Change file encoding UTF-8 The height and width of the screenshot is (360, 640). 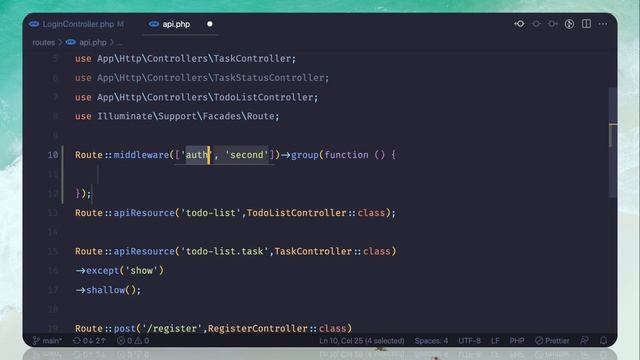point(469,340)
